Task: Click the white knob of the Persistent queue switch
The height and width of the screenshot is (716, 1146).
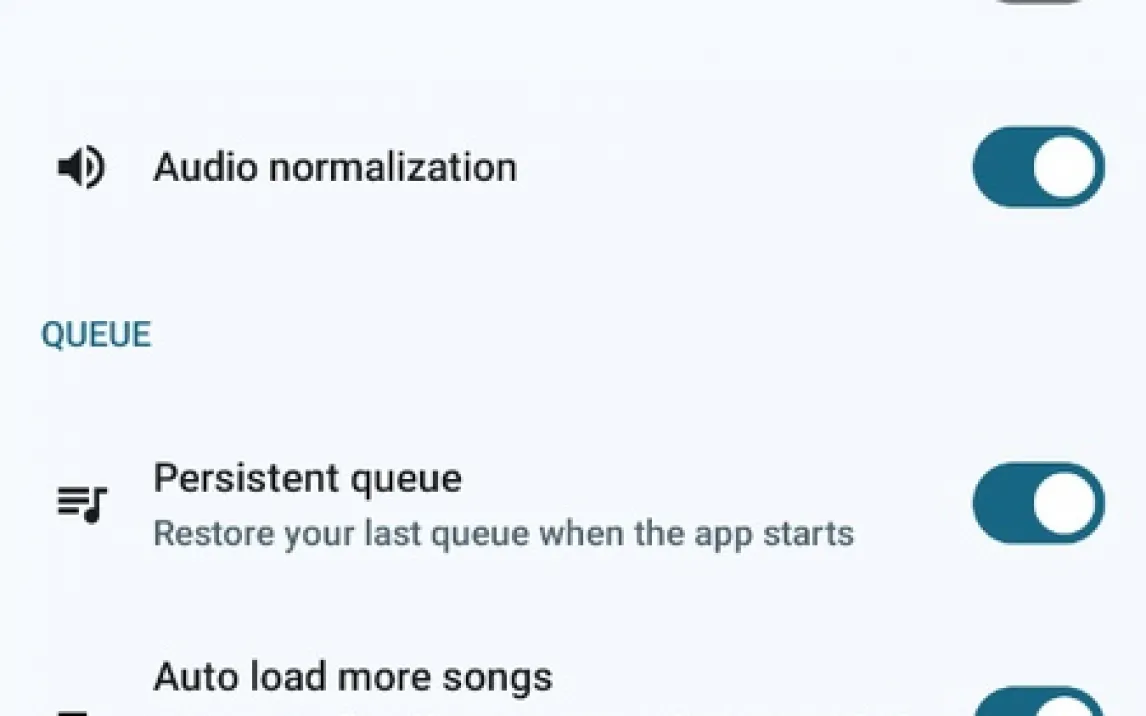Action: click(1066, 503)
